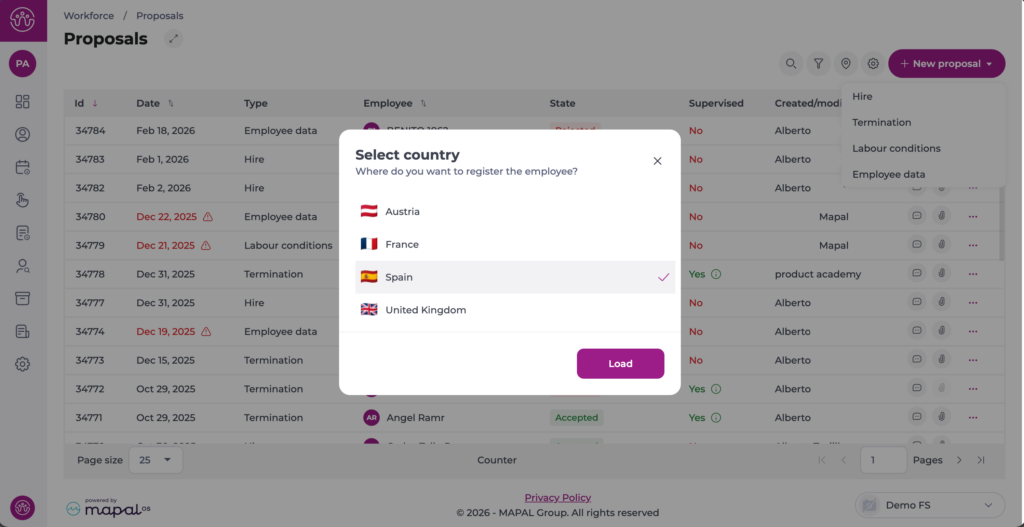Open the calendar icon in left sidebar
The height and width of the screenshot is (527, 1024).
point(22,167)
